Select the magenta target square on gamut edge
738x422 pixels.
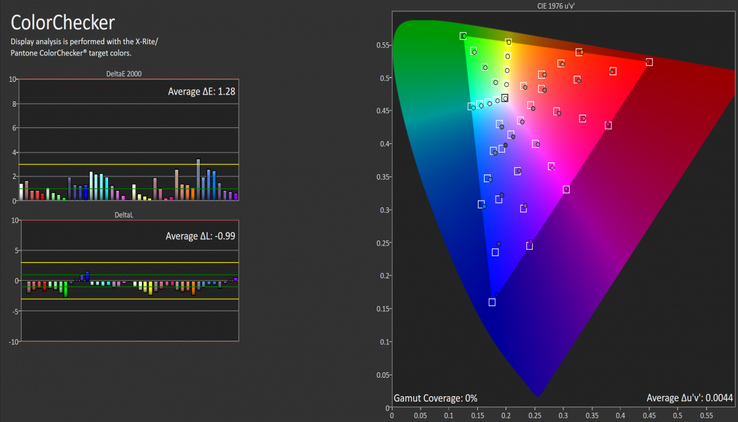[566, 190]
